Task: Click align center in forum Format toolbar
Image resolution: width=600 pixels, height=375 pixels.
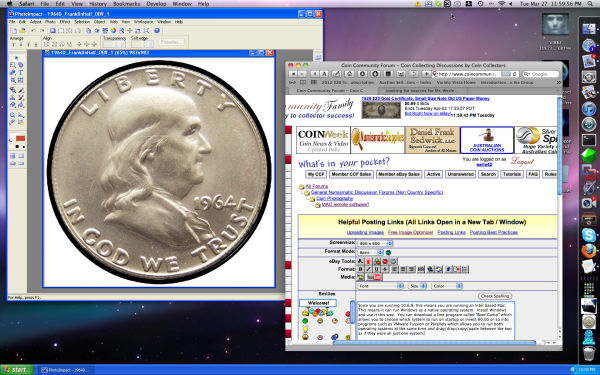Action: coord(403,269)
